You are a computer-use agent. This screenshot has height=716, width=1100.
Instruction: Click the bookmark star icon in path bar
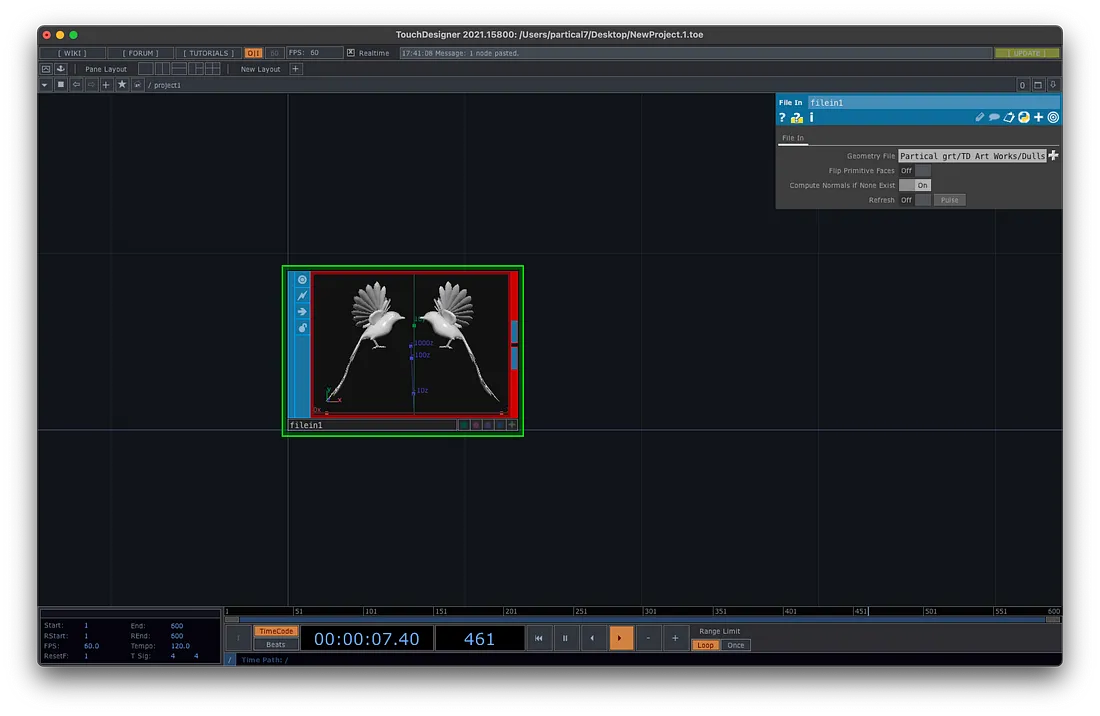click(x=122, y=85)
